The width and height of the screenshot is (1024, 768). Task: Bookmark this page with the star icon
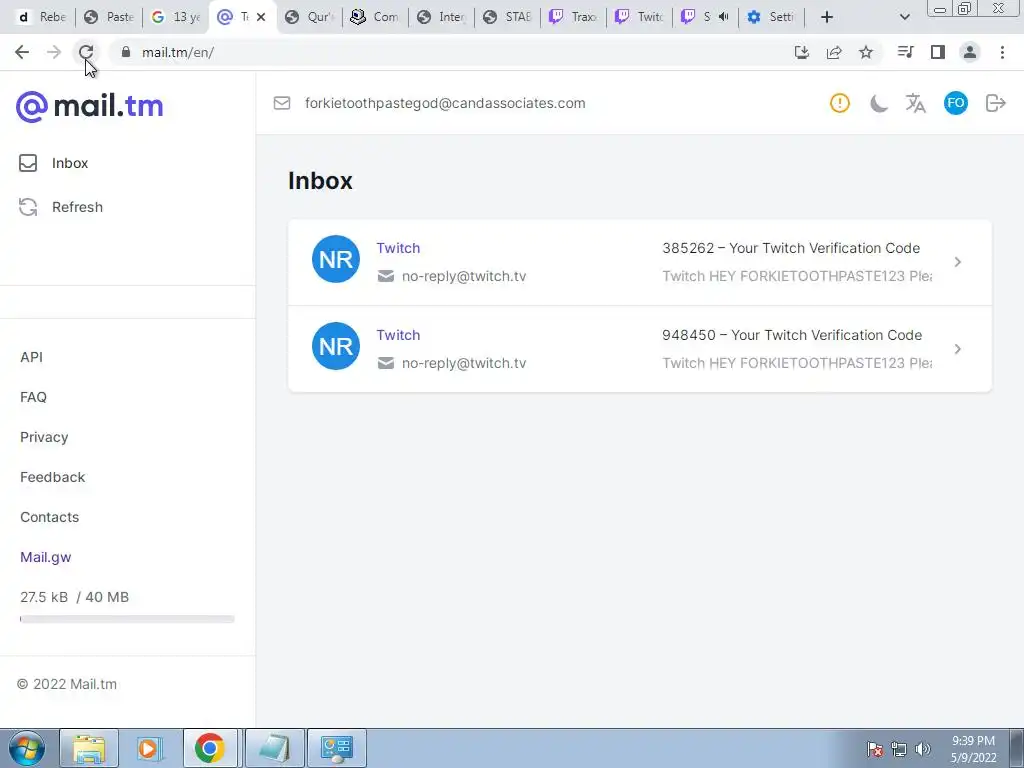[x=866, y=52]
